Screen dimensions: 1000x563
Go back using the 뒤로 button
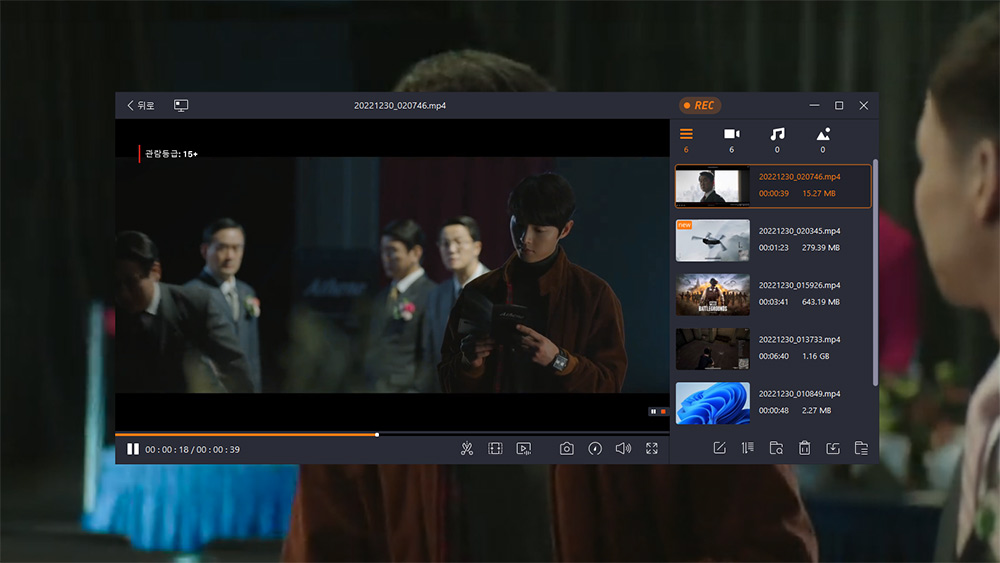140,105
